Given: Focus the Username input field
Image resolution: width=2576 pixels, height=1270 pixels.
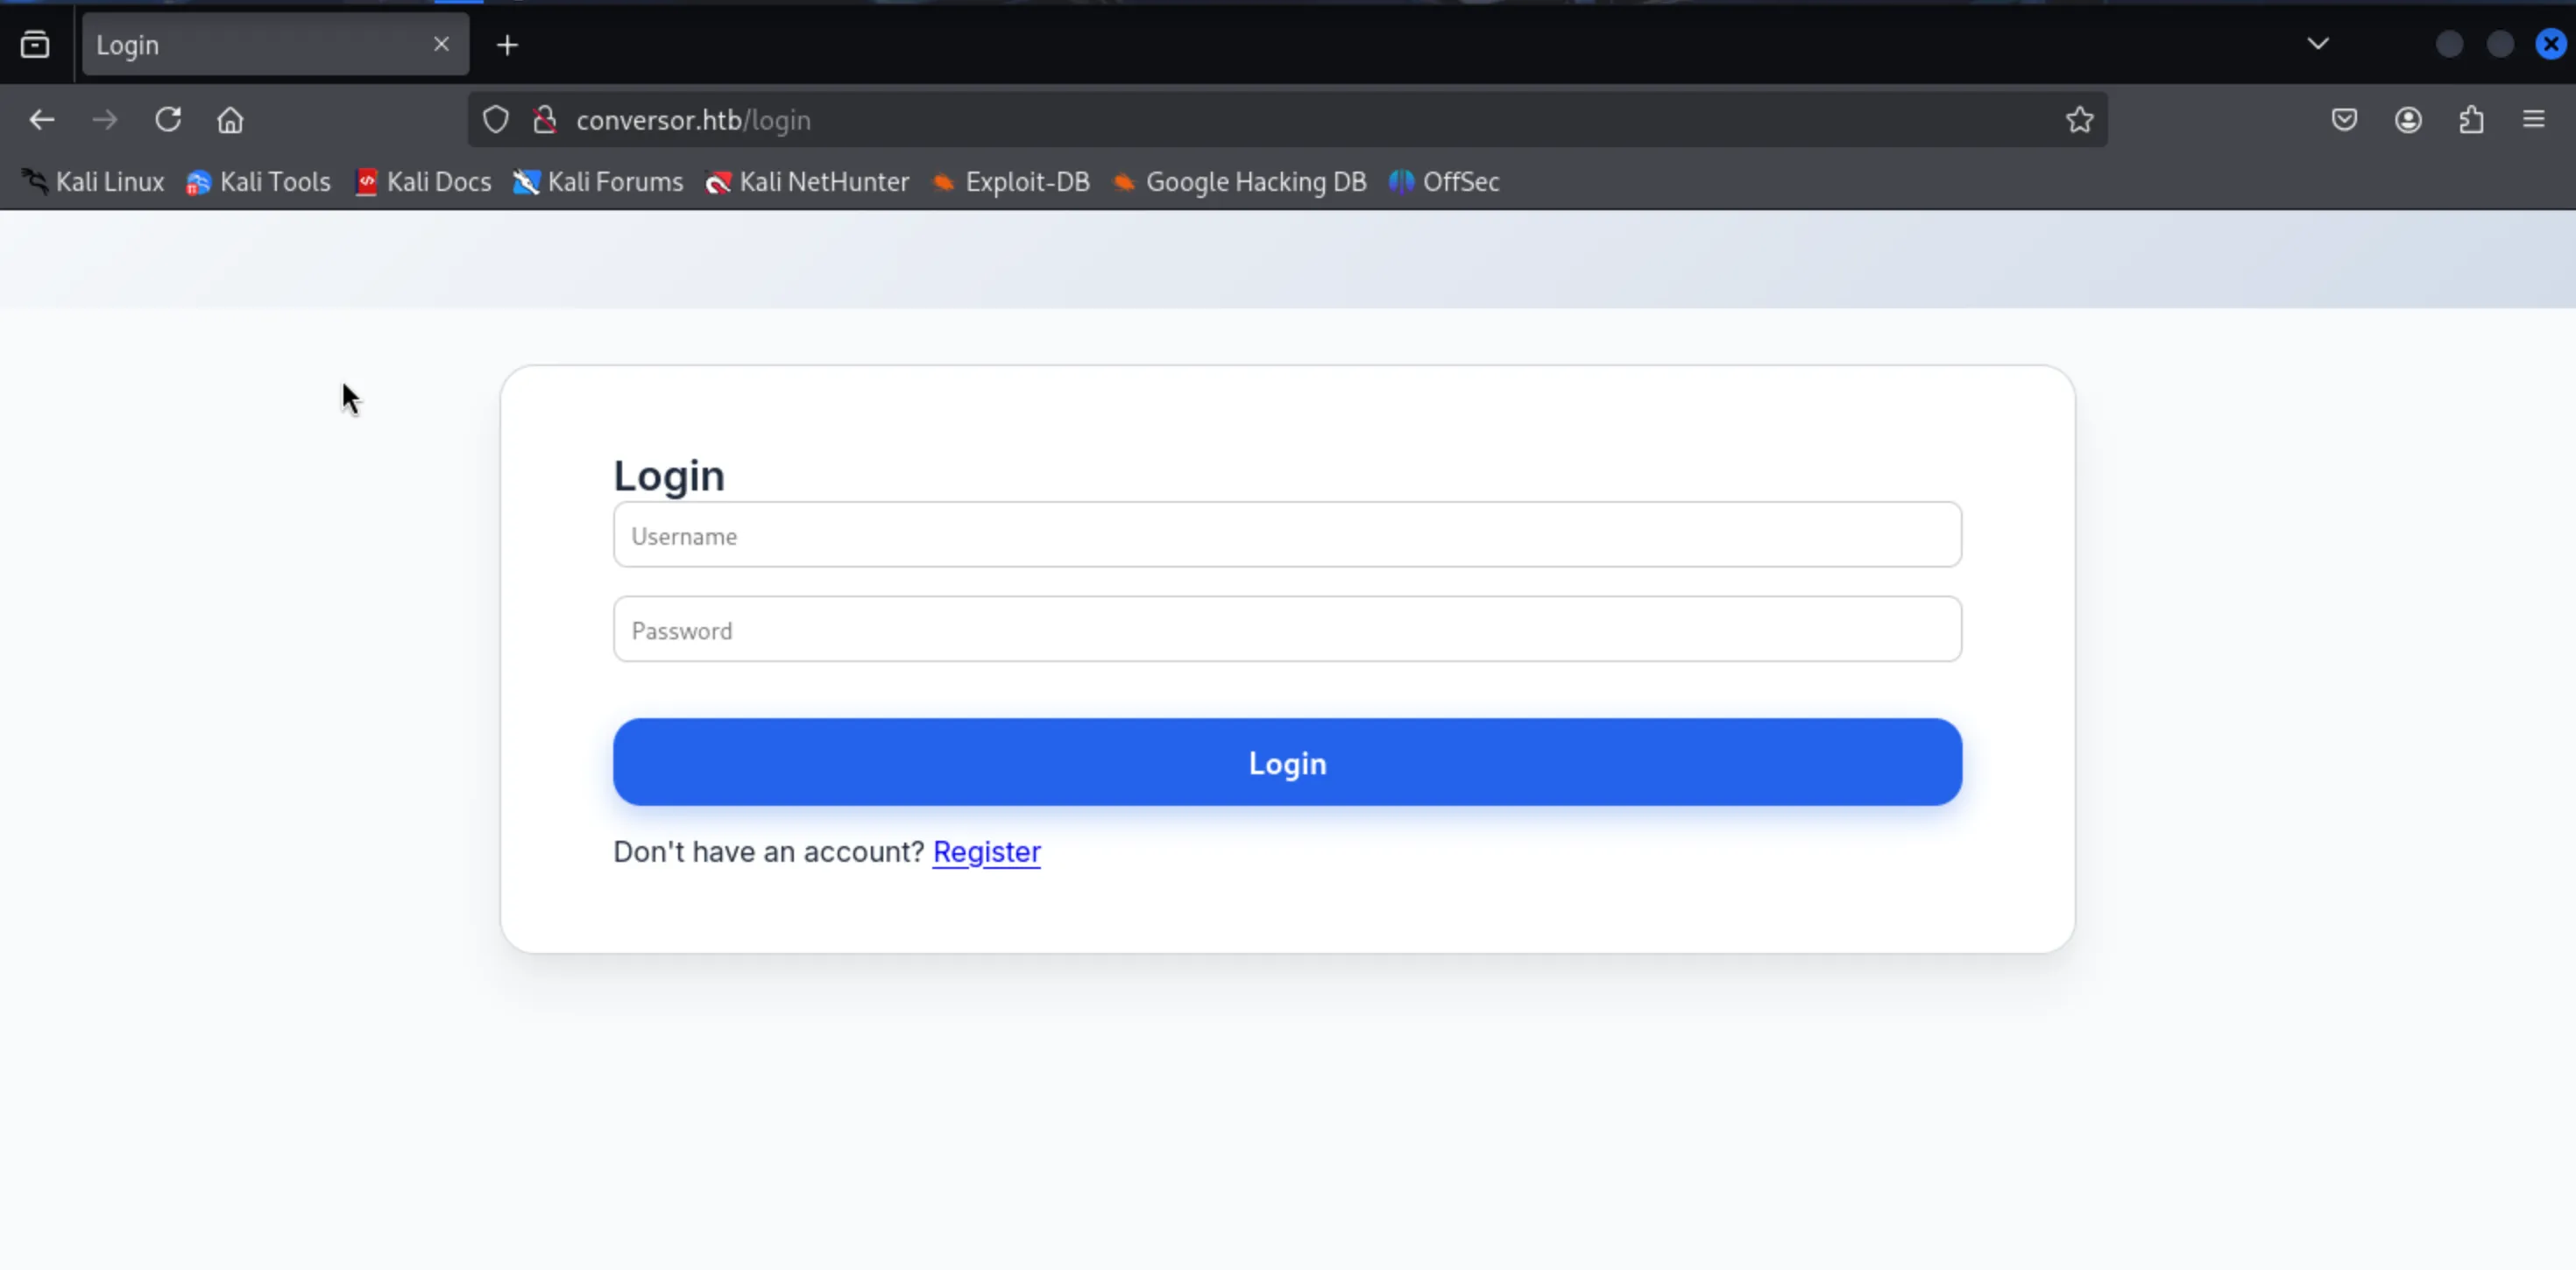Looking at the screenshot, I should click(1287, 535).
